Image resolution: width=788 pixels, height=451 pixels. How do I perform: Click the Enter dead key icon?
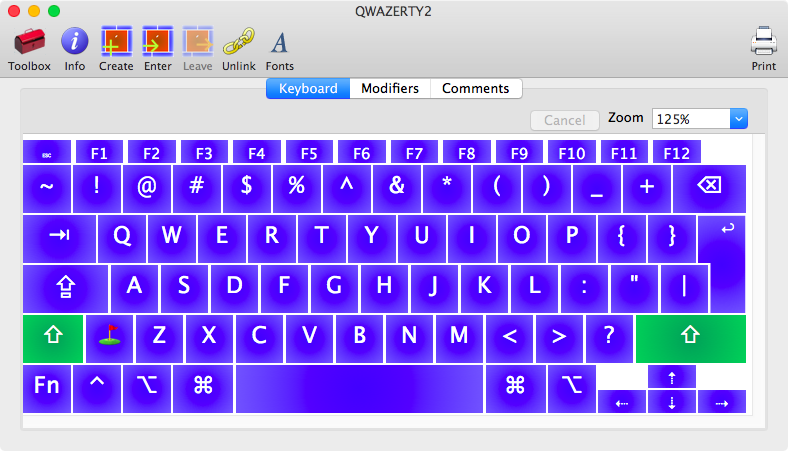[157, 43]
